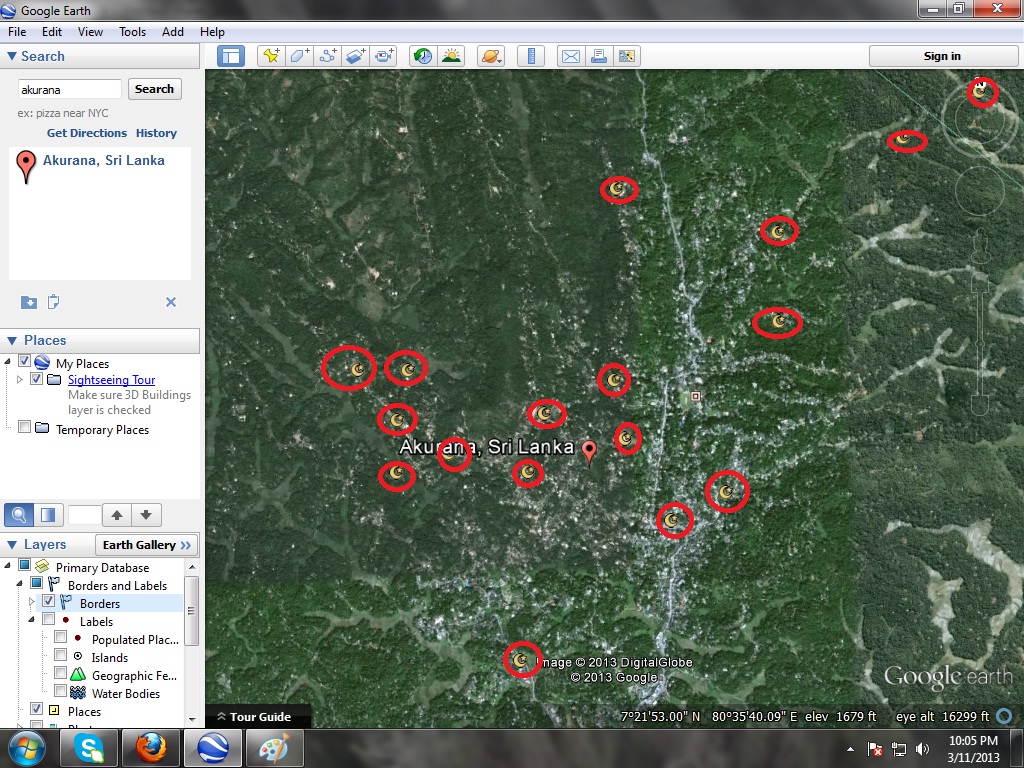Image resolution: width=1024 pixels, height=768 pixels.
Task: Open the File menu
Action: click(17, 32)
